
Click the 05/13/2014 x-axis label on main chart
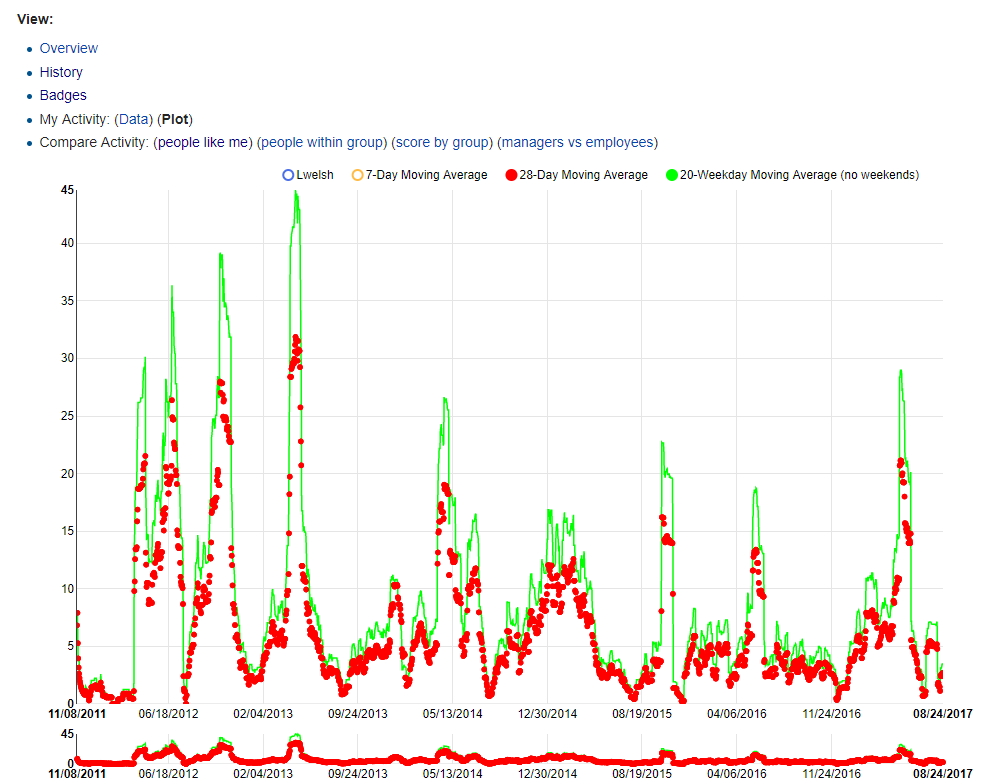[452, 714]
